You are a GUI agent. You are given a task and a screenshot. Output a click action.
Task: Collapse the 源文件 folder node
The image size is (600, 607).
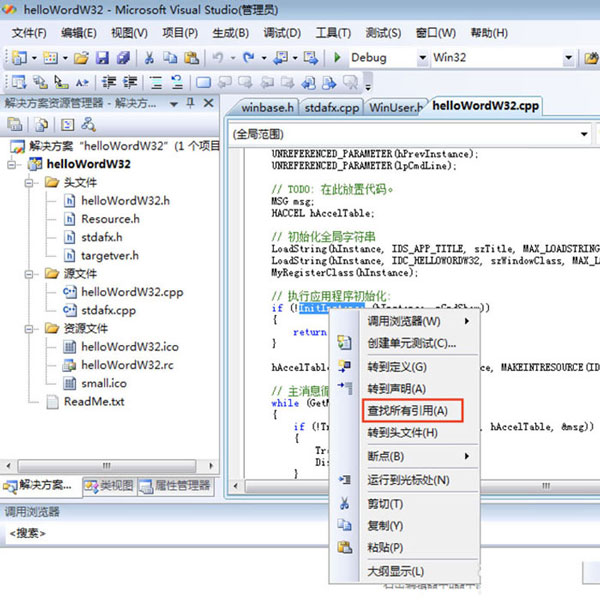32,274
